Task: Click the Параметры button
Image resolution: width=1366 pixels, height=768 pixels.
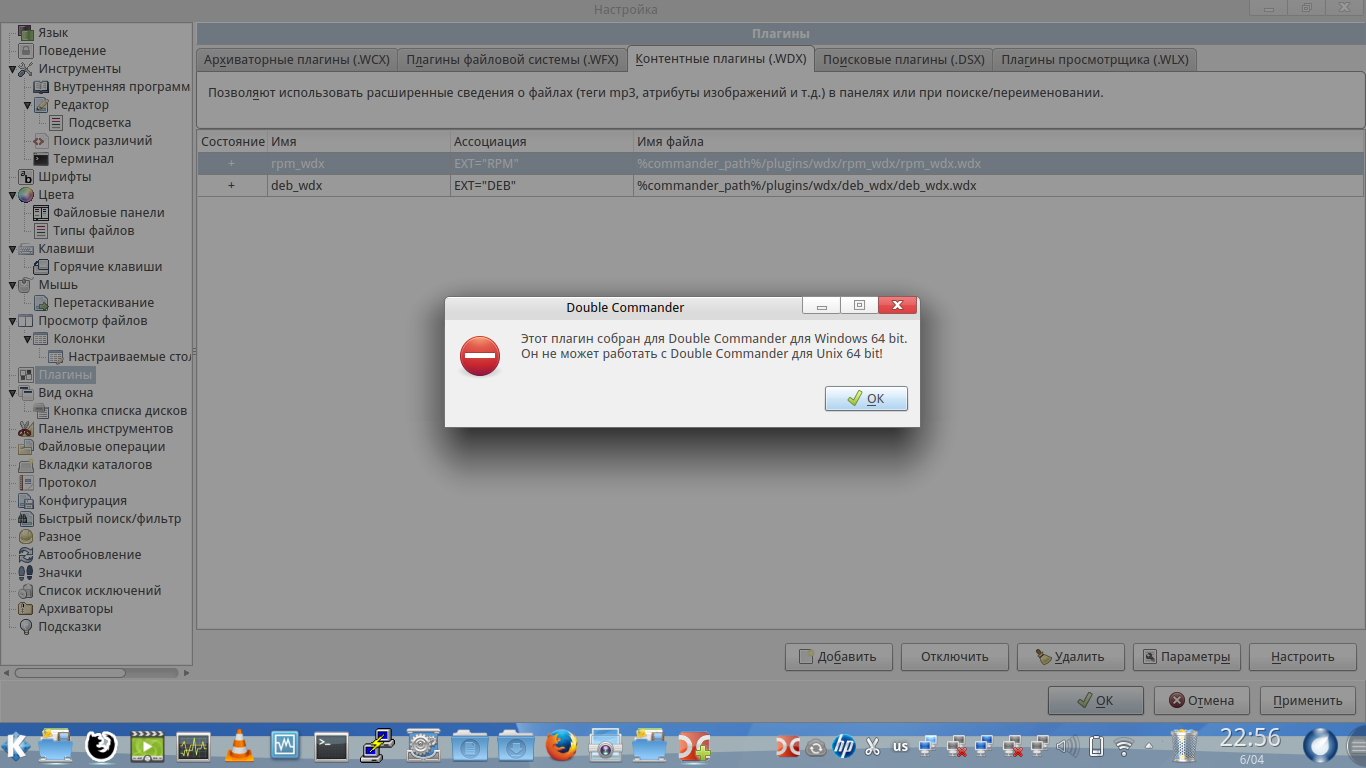Action: 1187,657
